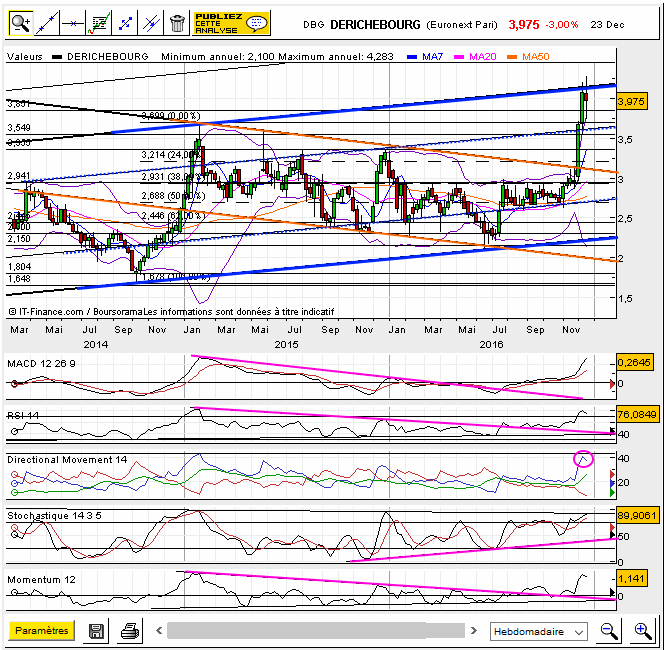
Task: Click the magenta MA20 legend swatch
Action: pyautogui.click(x=459, y=57)
